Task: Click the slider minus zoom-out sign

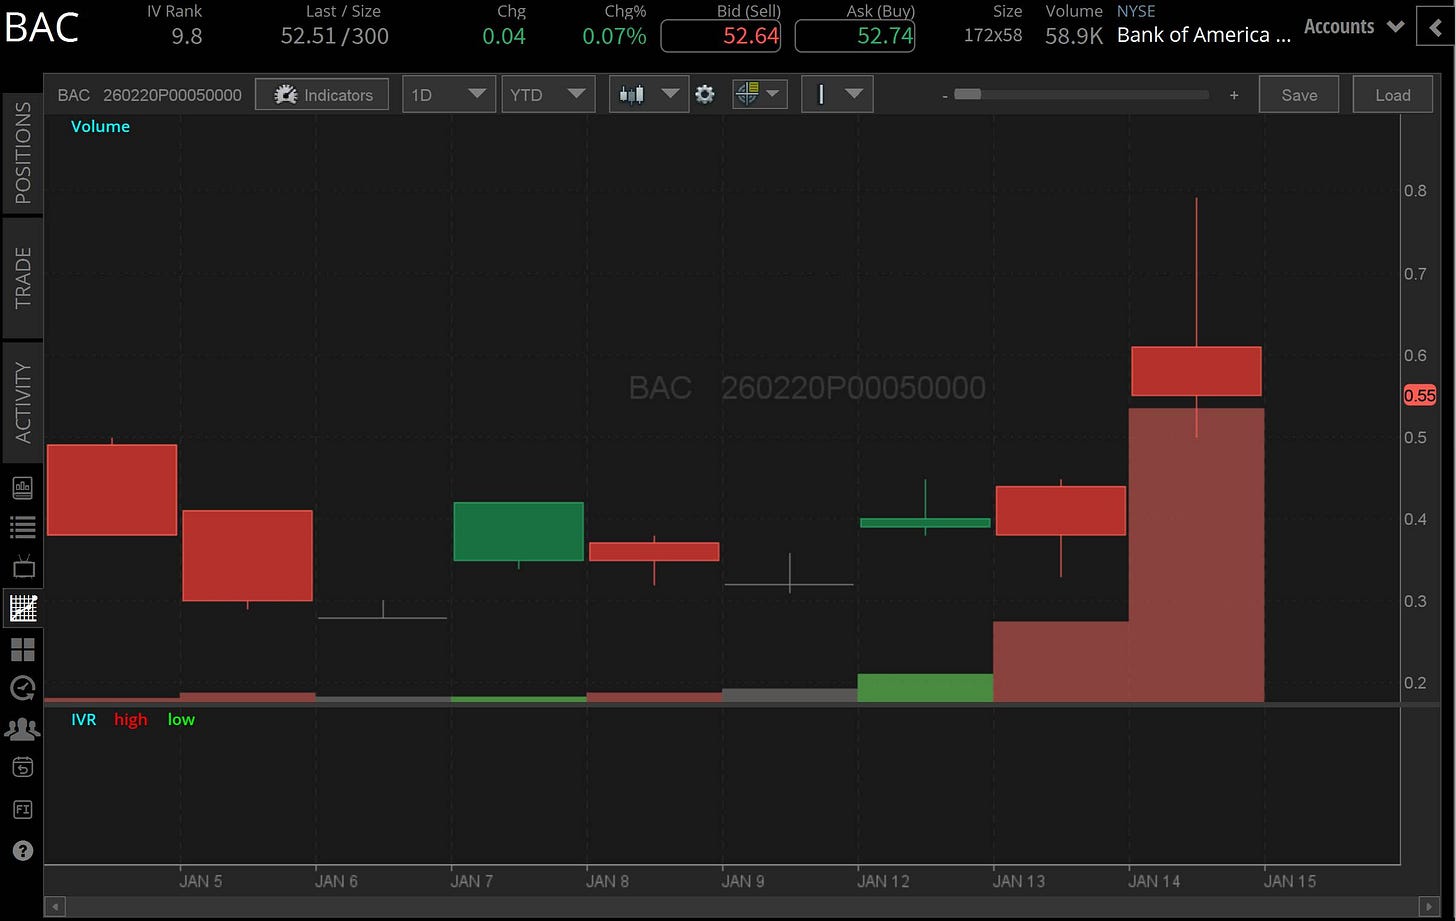Action: point(944,95)
